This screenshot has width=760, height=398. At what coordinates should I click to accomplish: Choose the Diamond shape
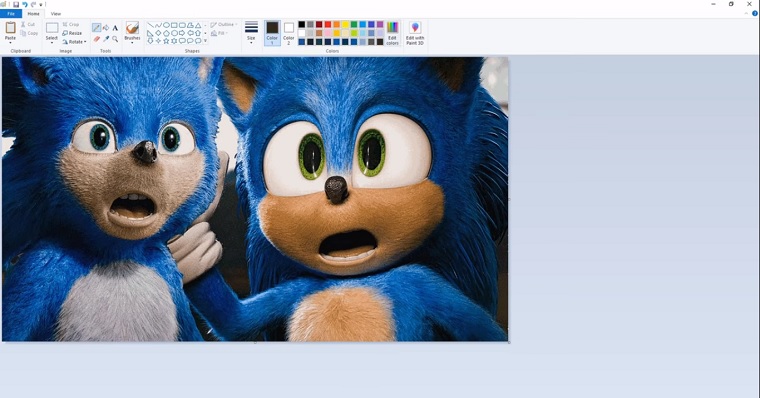pyautogui.click(x=158, y=33)
